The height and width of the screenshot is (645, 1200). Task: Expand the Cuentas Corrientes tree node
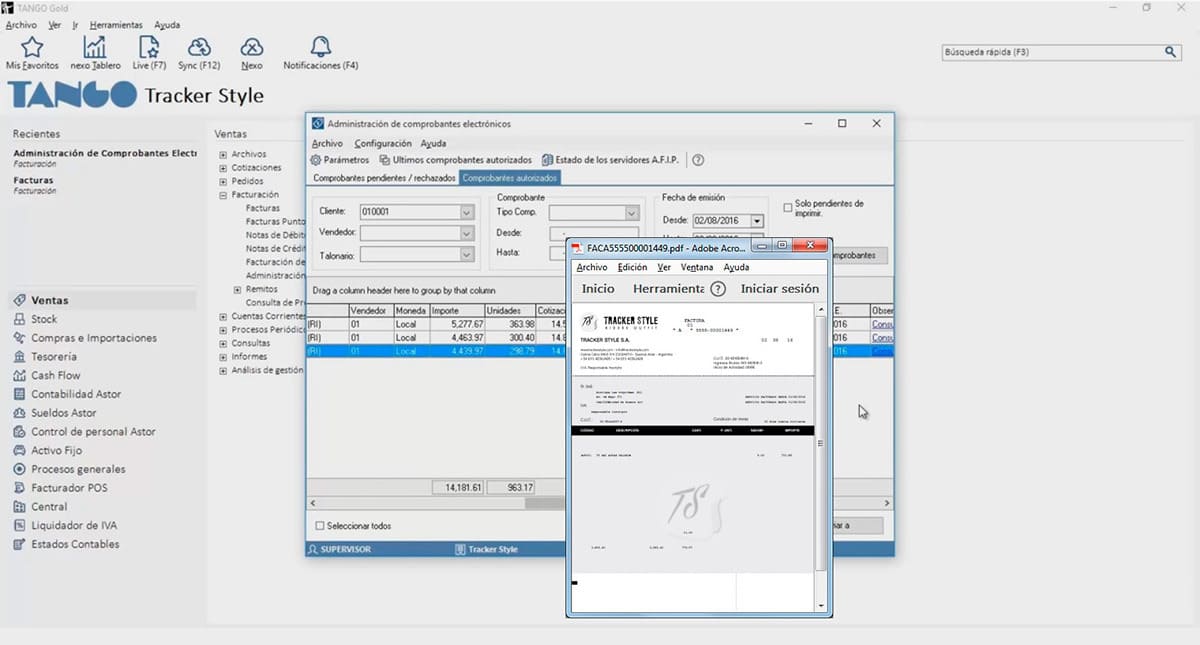pos(223,316)
